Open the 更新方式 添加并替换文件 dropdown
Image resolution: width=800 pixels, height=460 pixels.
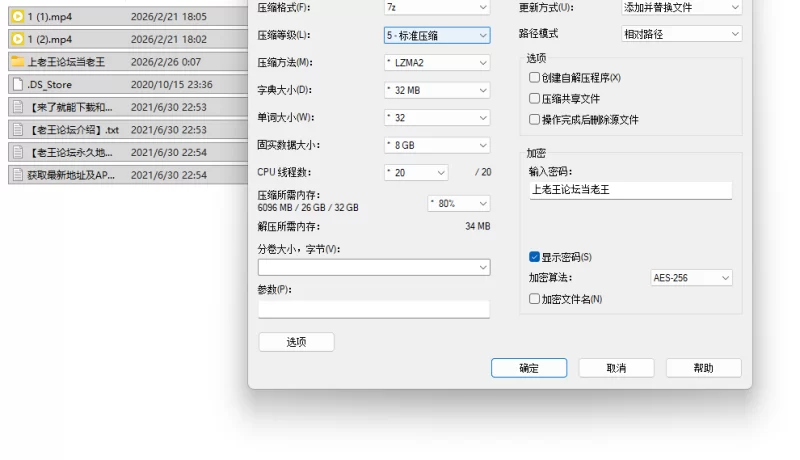(x=681, y=7)
